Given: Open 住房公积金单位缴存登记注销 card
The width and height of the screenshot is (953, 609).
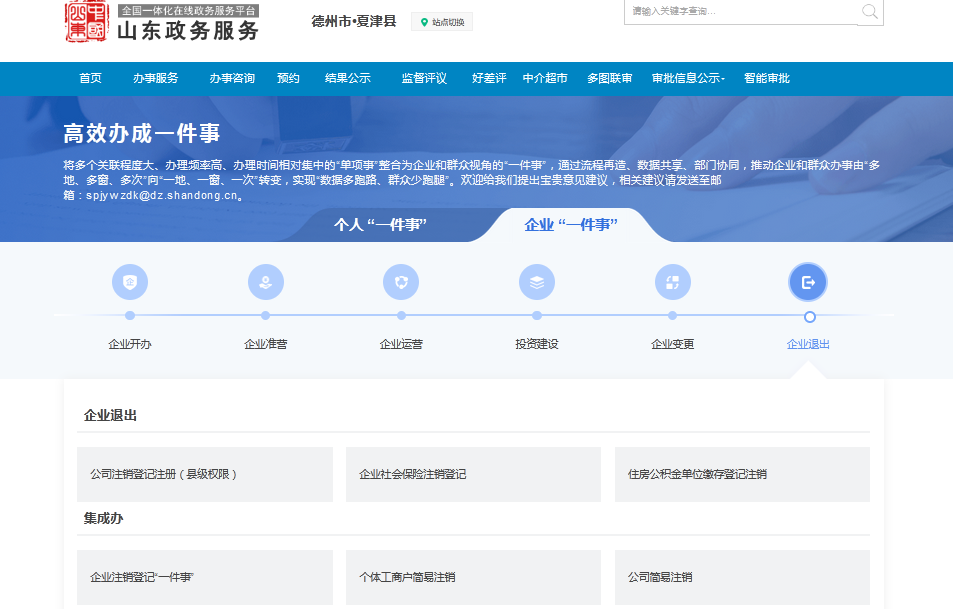Looking at the screenshot, I should (x=742, y=474).
